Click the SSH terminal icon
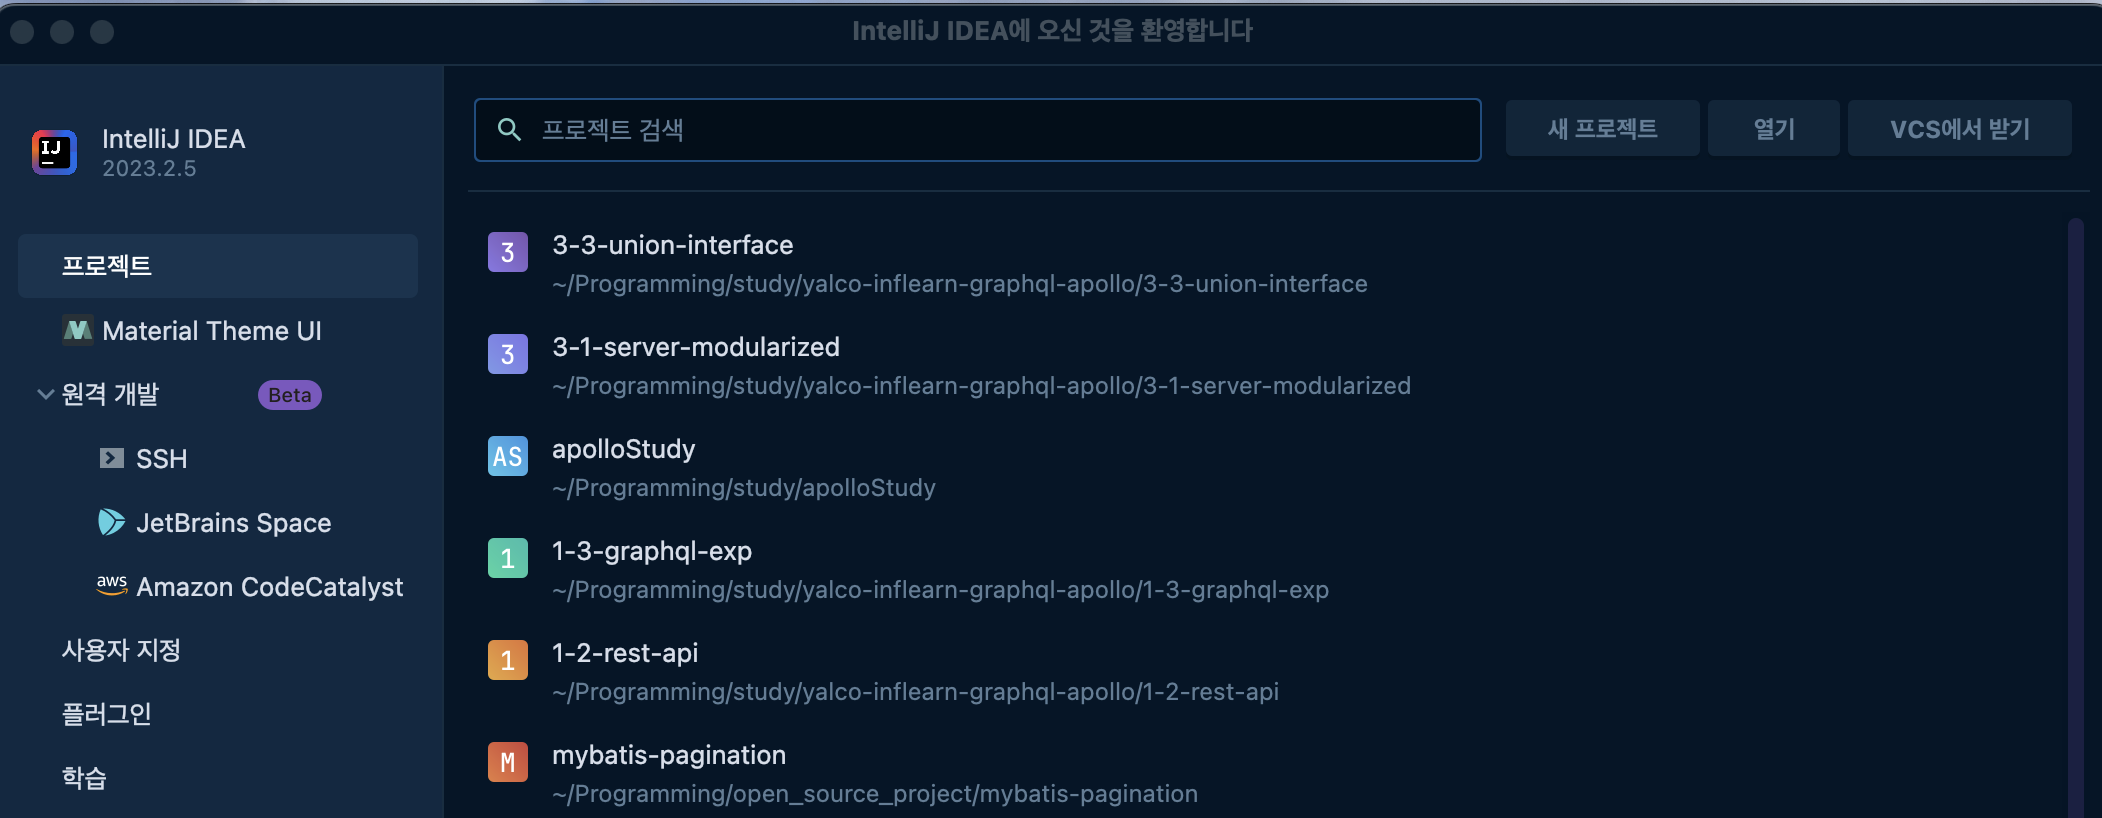 pos(112,458)
